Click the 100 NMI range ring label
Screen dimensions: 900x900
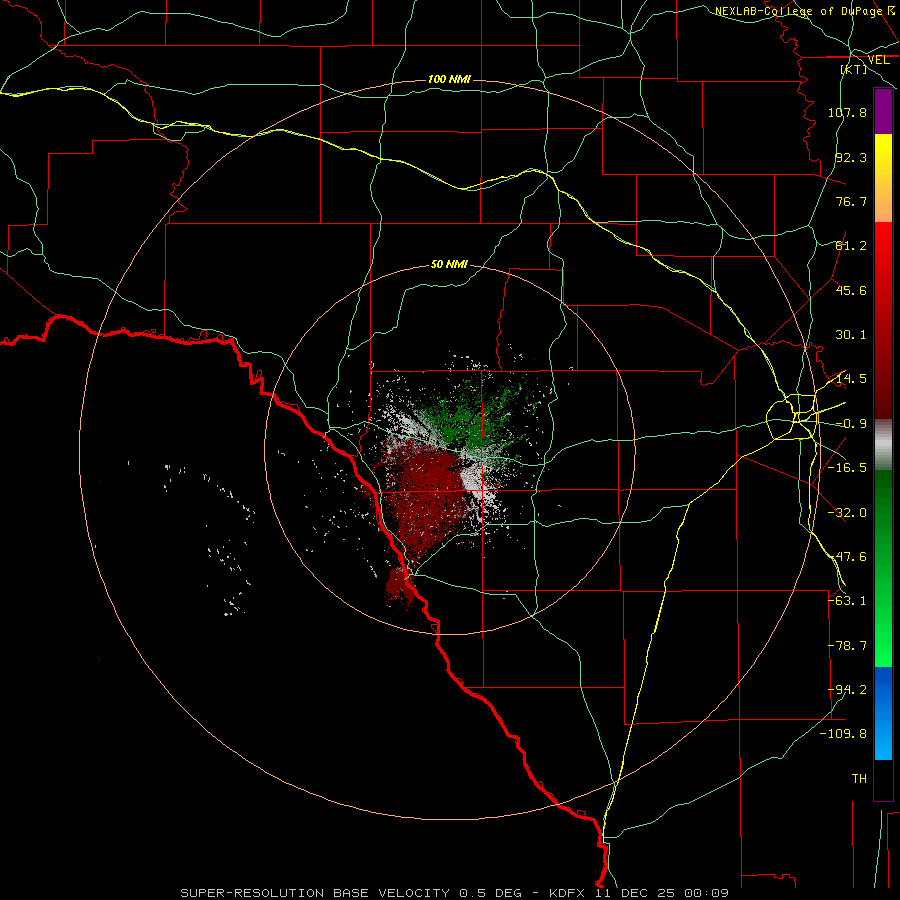click(449, 79)
